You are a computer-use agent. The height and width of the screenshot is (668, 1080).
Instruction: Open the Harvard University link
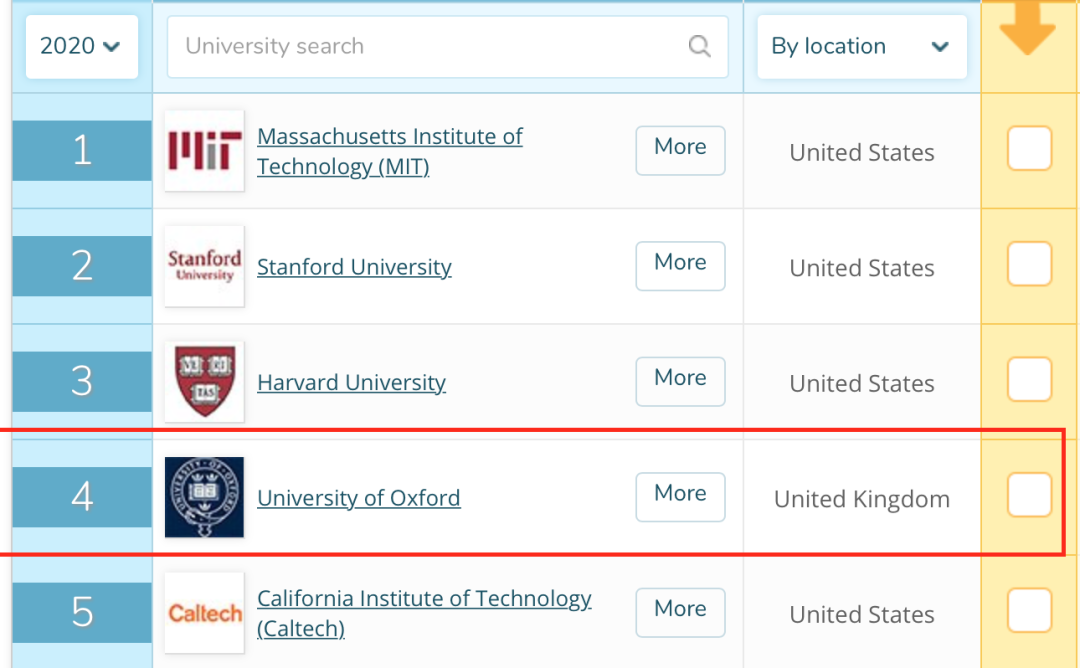coord(351,383)
